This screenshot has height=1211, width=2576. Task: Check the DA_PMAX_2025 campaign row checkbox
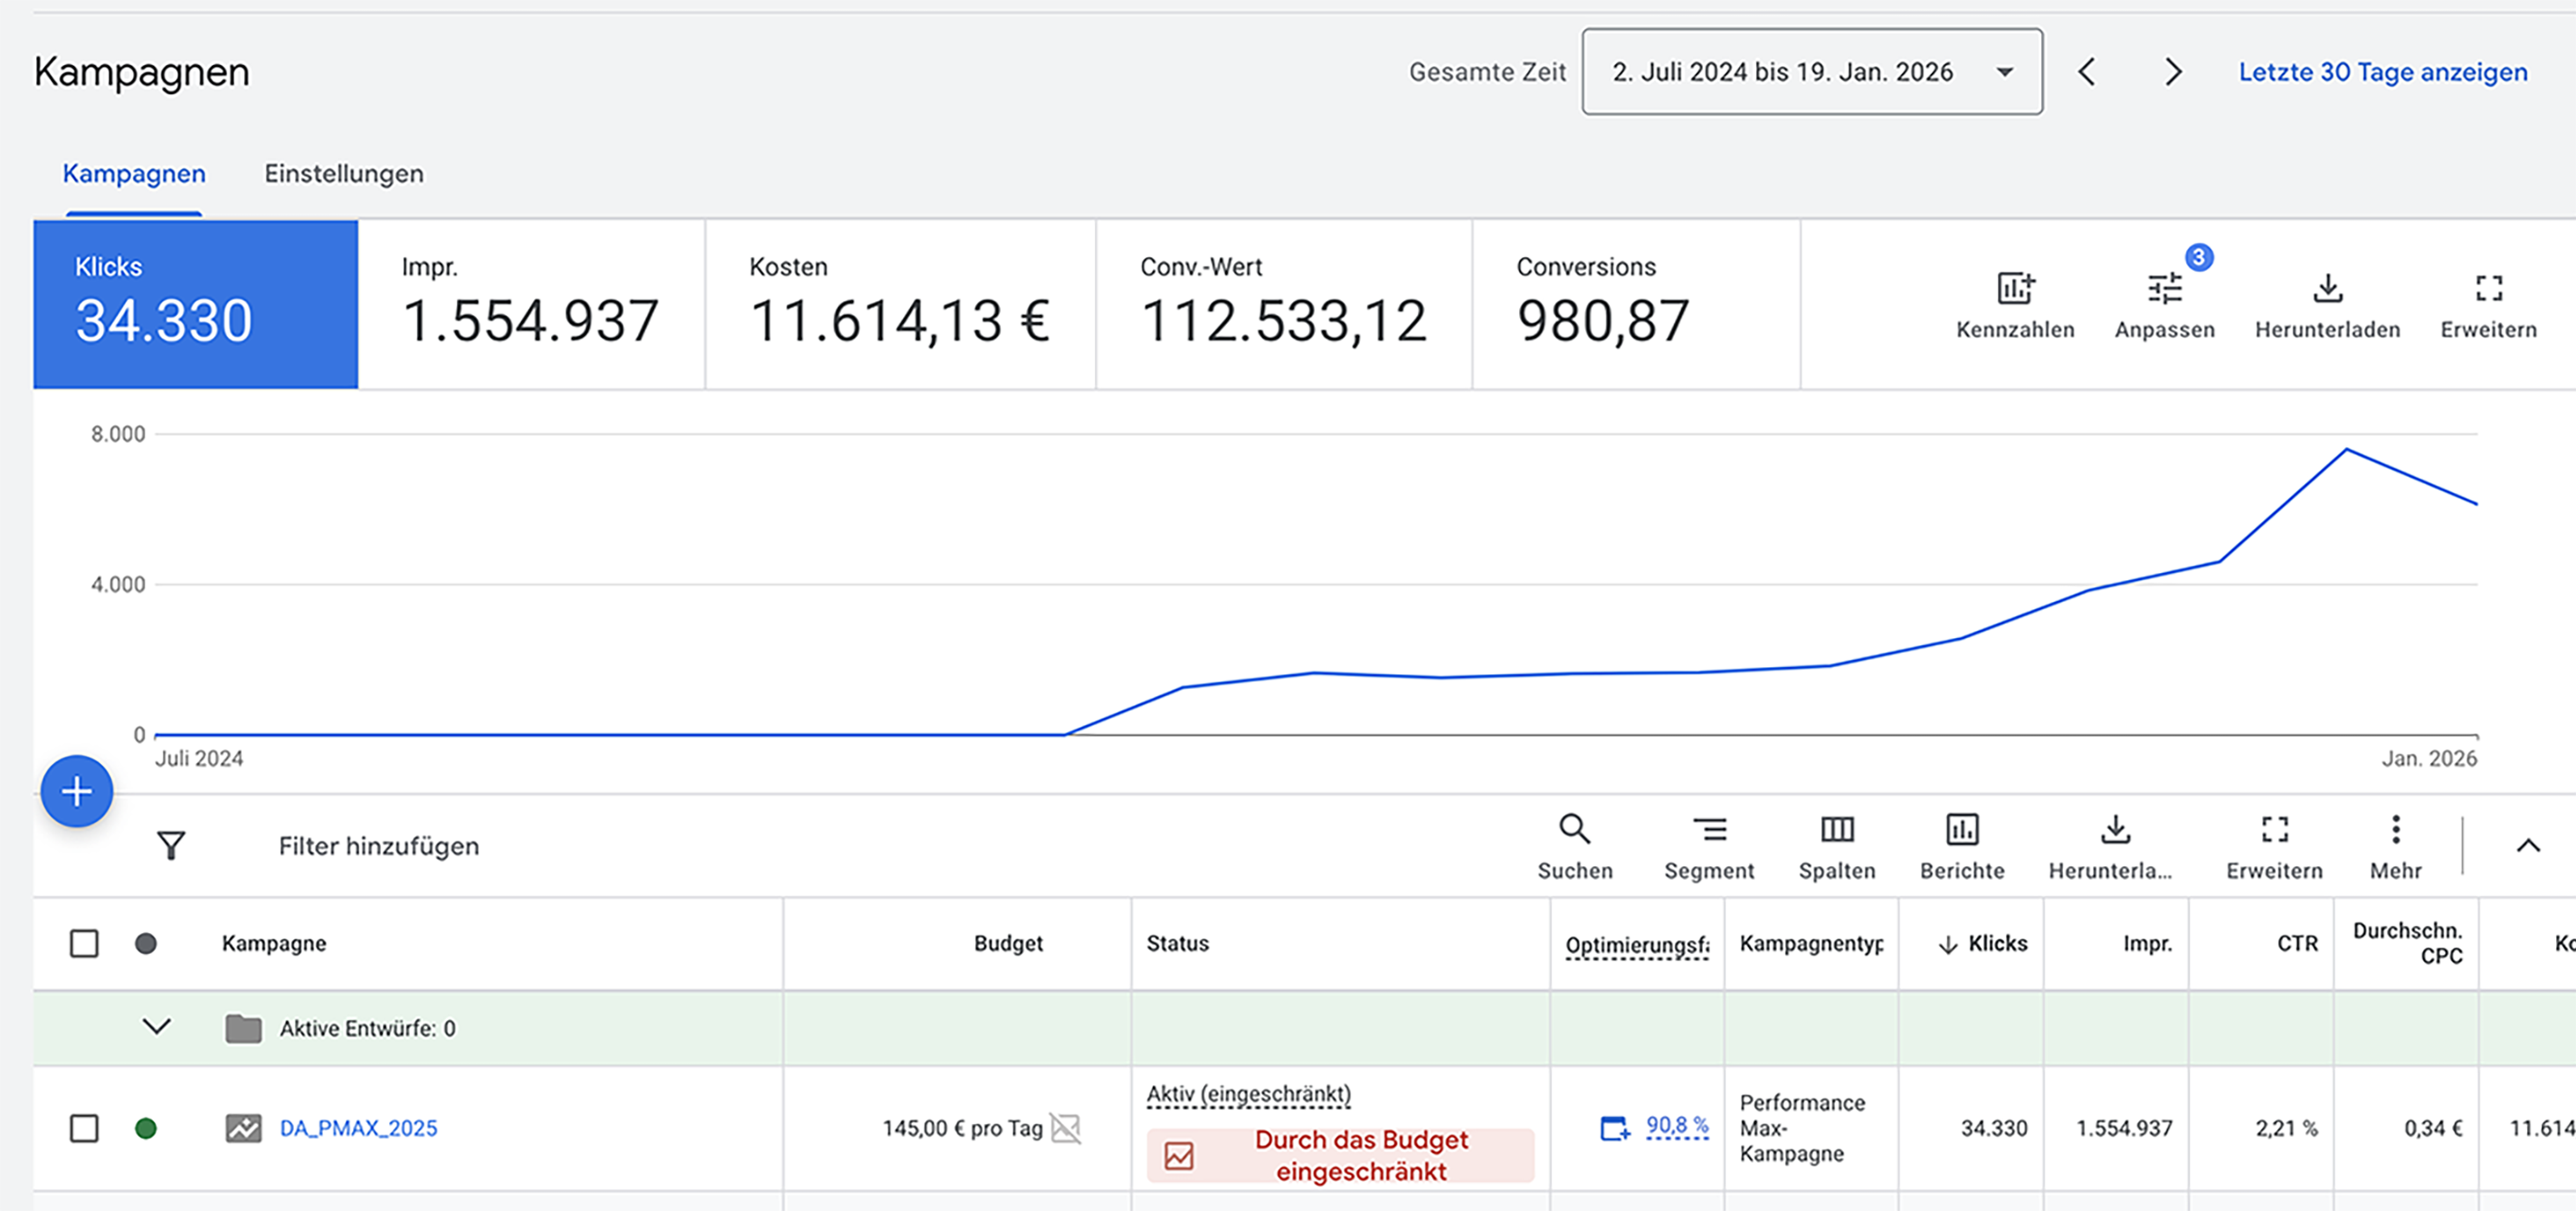[84, 1128]
